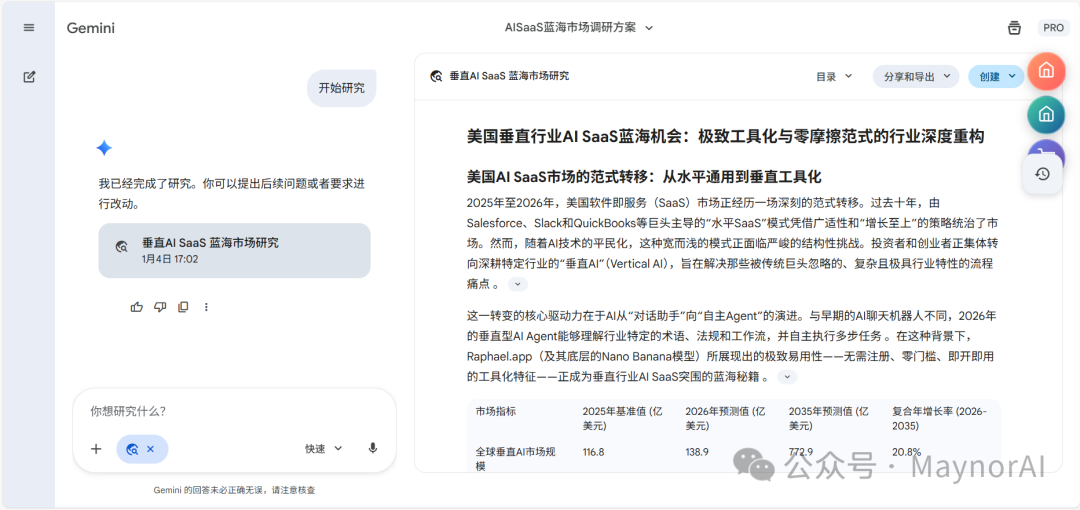Expand sources chevron after 蓝海秘籍 paragraph
The image size is (1080, 510).
tap(787, 377)
